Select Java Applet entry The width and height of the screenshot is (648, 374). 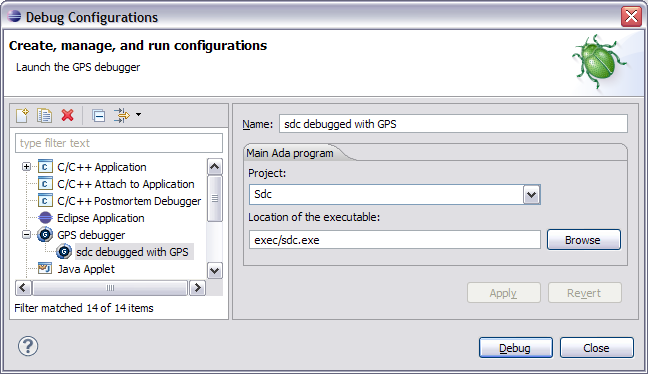86,269
